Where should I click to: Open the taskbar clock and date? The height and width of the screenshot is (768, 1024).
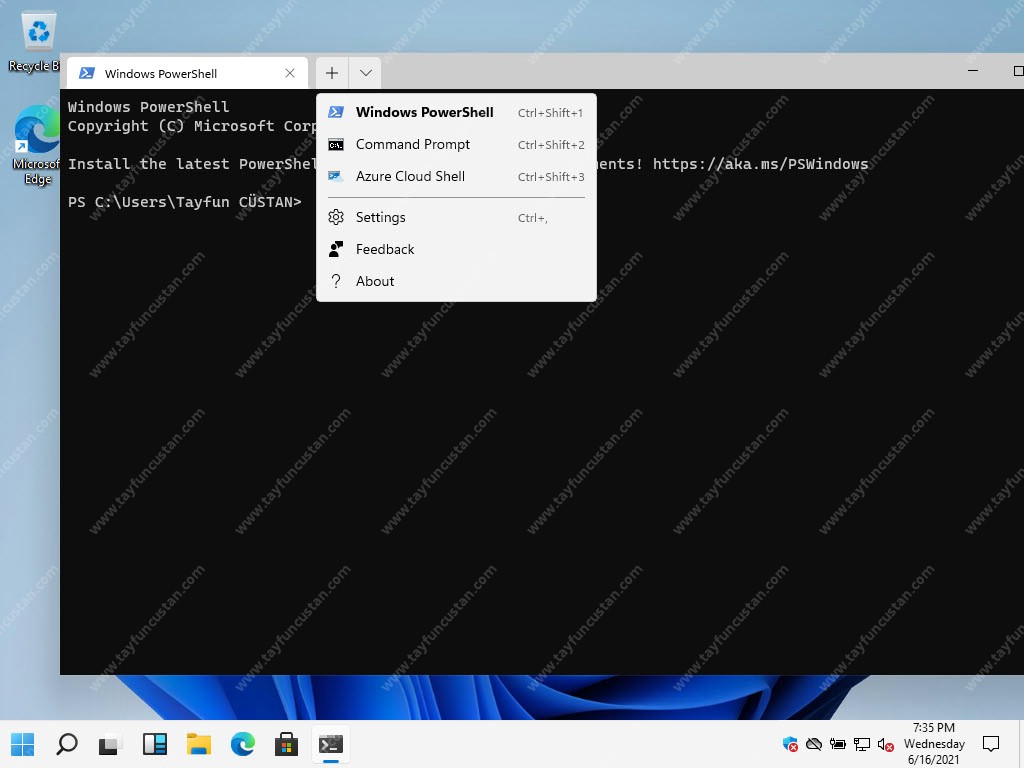[x=934, y=744]
